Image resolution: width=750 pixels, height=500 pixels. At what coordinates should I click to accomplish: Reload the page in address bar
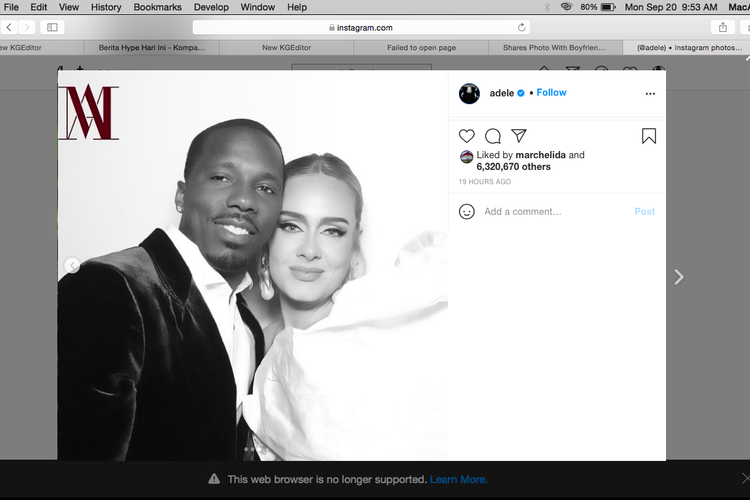point(522,28)
